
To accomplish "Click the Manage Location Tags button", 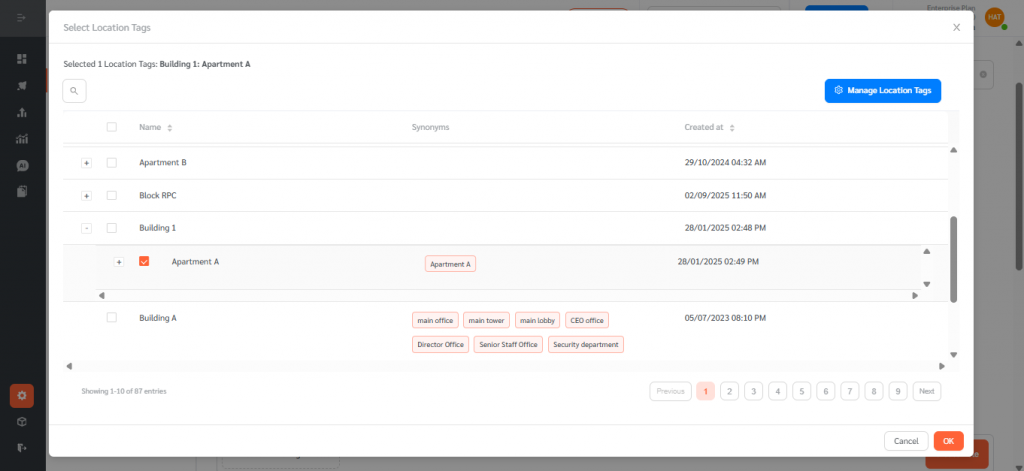I will [x=882, y=90].
